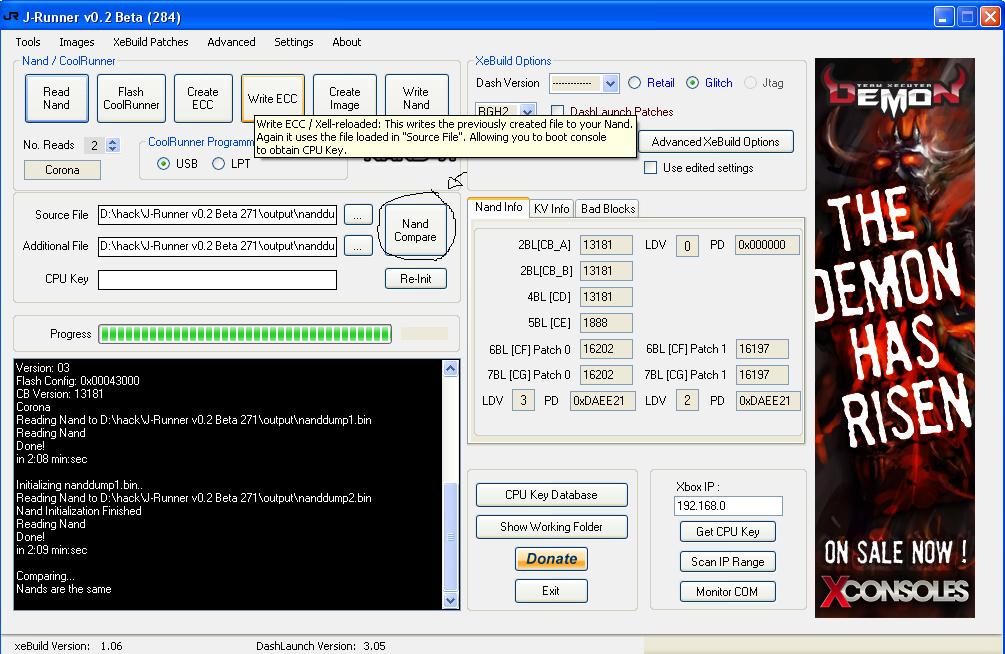Click the J-Runner title bar icon
The height and width of the screenshot is (654, 1005).
[11, 16]
